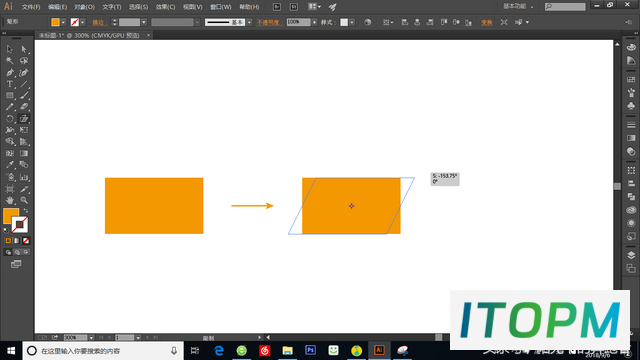640x360 pixels.
Task: Choose the Direct Selection tool
Action: click(24, 49)
